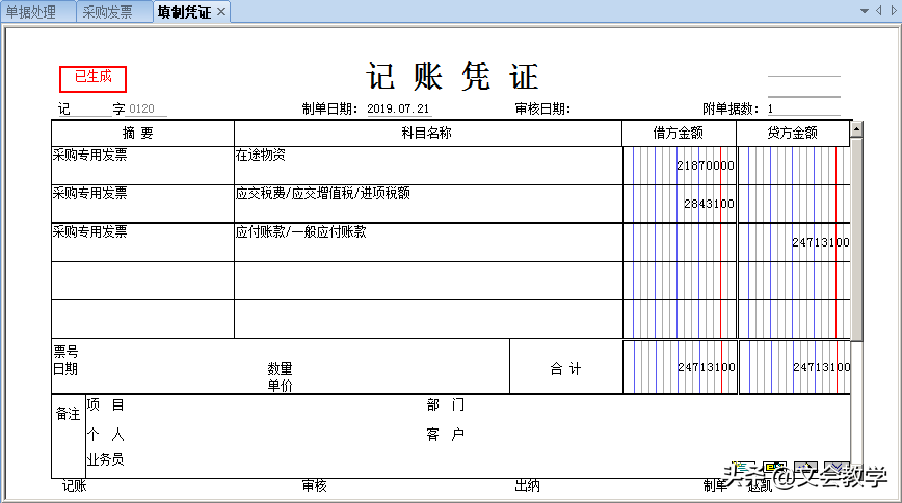This screenshot has width=902, height=503.
Task: Click the 业务员 label in the 备注 area
Action: [105, 459]
